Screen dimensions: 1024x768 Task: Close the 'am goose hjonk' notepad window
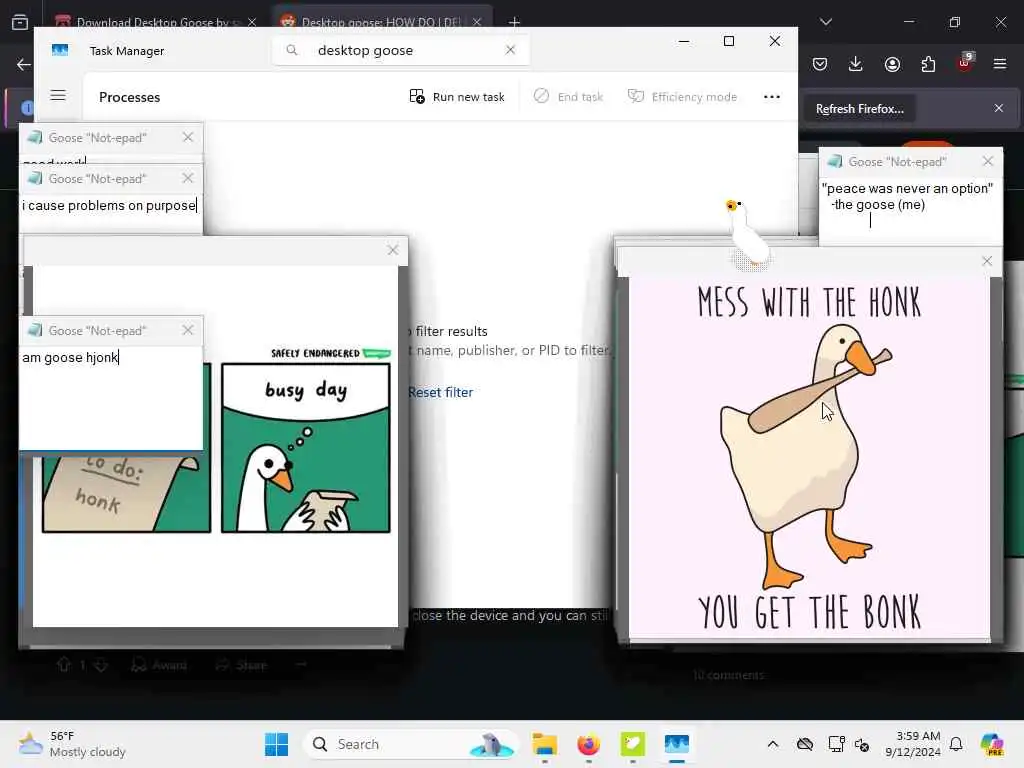[188, 330]
